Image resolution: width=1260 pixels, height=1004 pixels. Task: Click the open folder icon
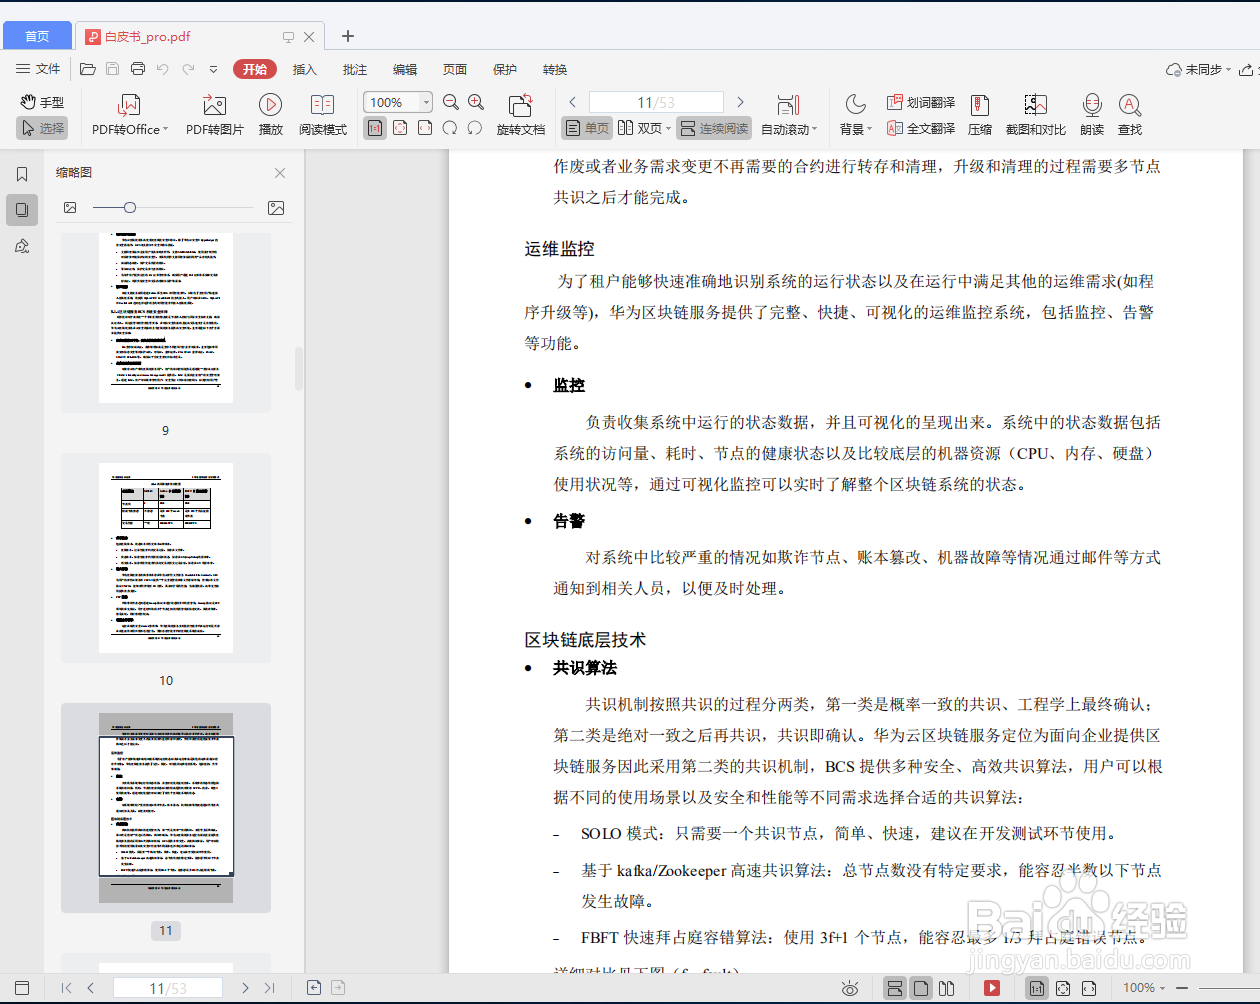tap(88, 69)
